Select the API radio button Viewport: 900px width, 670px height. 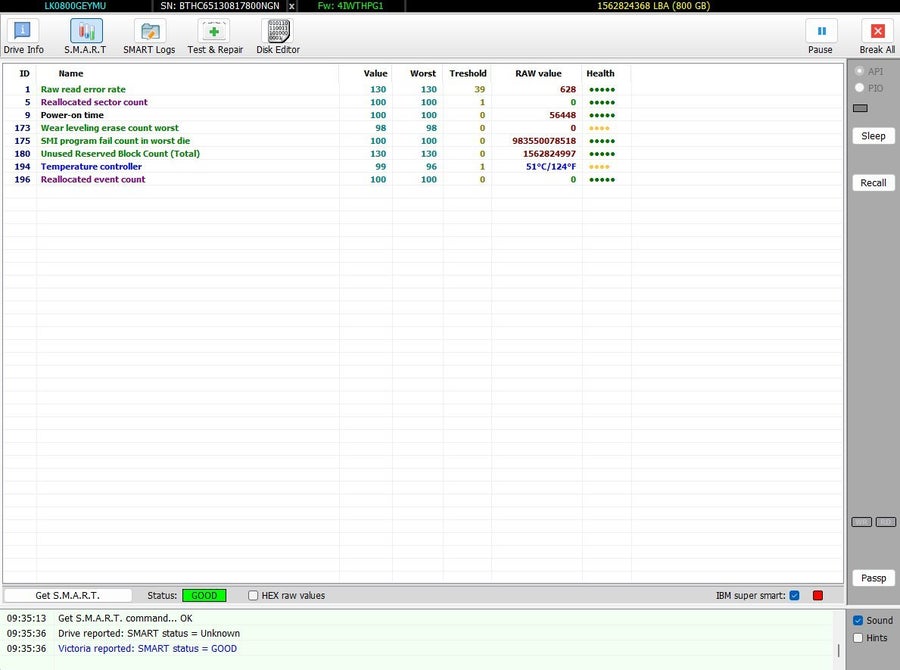(859, 71)
